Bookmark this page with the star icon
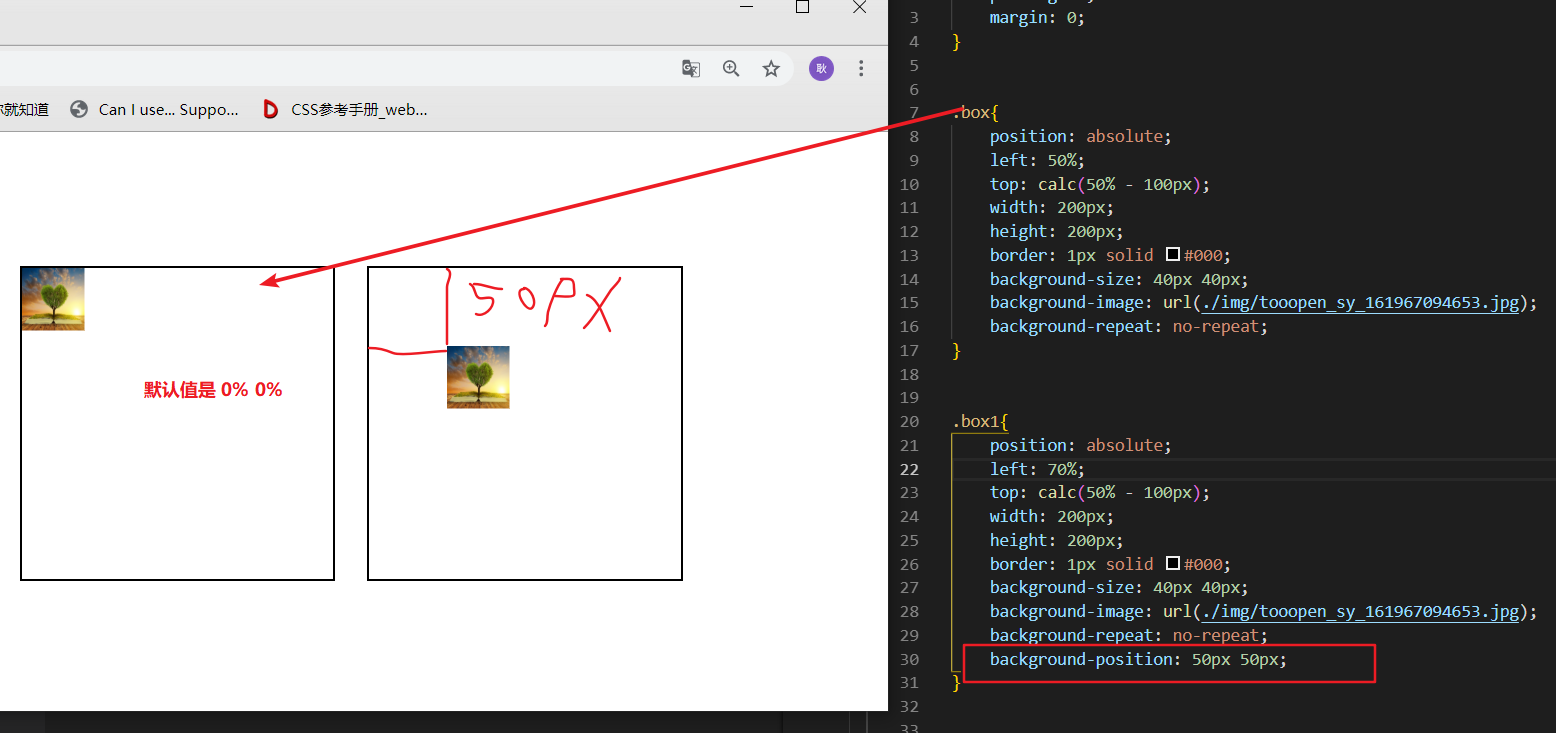This screenshot has height=733, width=1556. point(771,68)
